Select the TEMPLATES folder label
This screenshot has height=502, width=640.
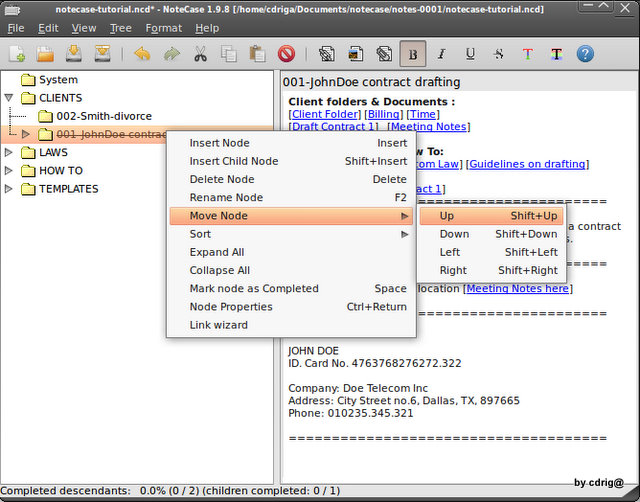(69, 189)
